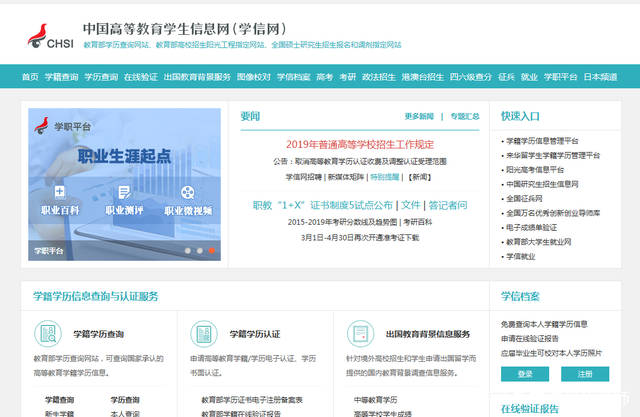Image resolution: width=640 pixels, height=417 pixels.
Task: Open 学籍学历信息管理平台 quick link
Action: tap(542, 141)
